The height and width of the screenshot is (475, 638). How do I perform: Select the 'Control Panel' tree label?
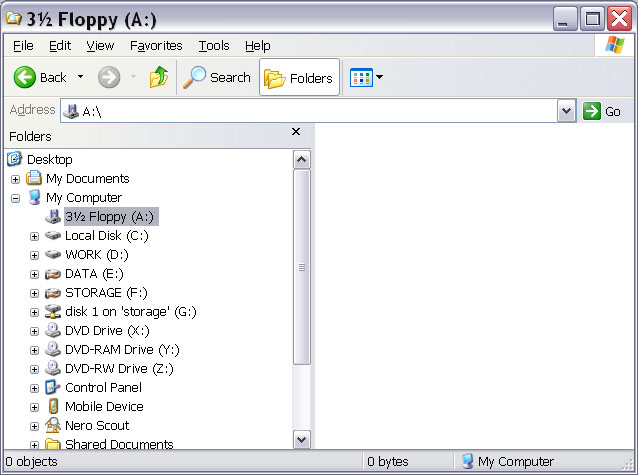103,387
